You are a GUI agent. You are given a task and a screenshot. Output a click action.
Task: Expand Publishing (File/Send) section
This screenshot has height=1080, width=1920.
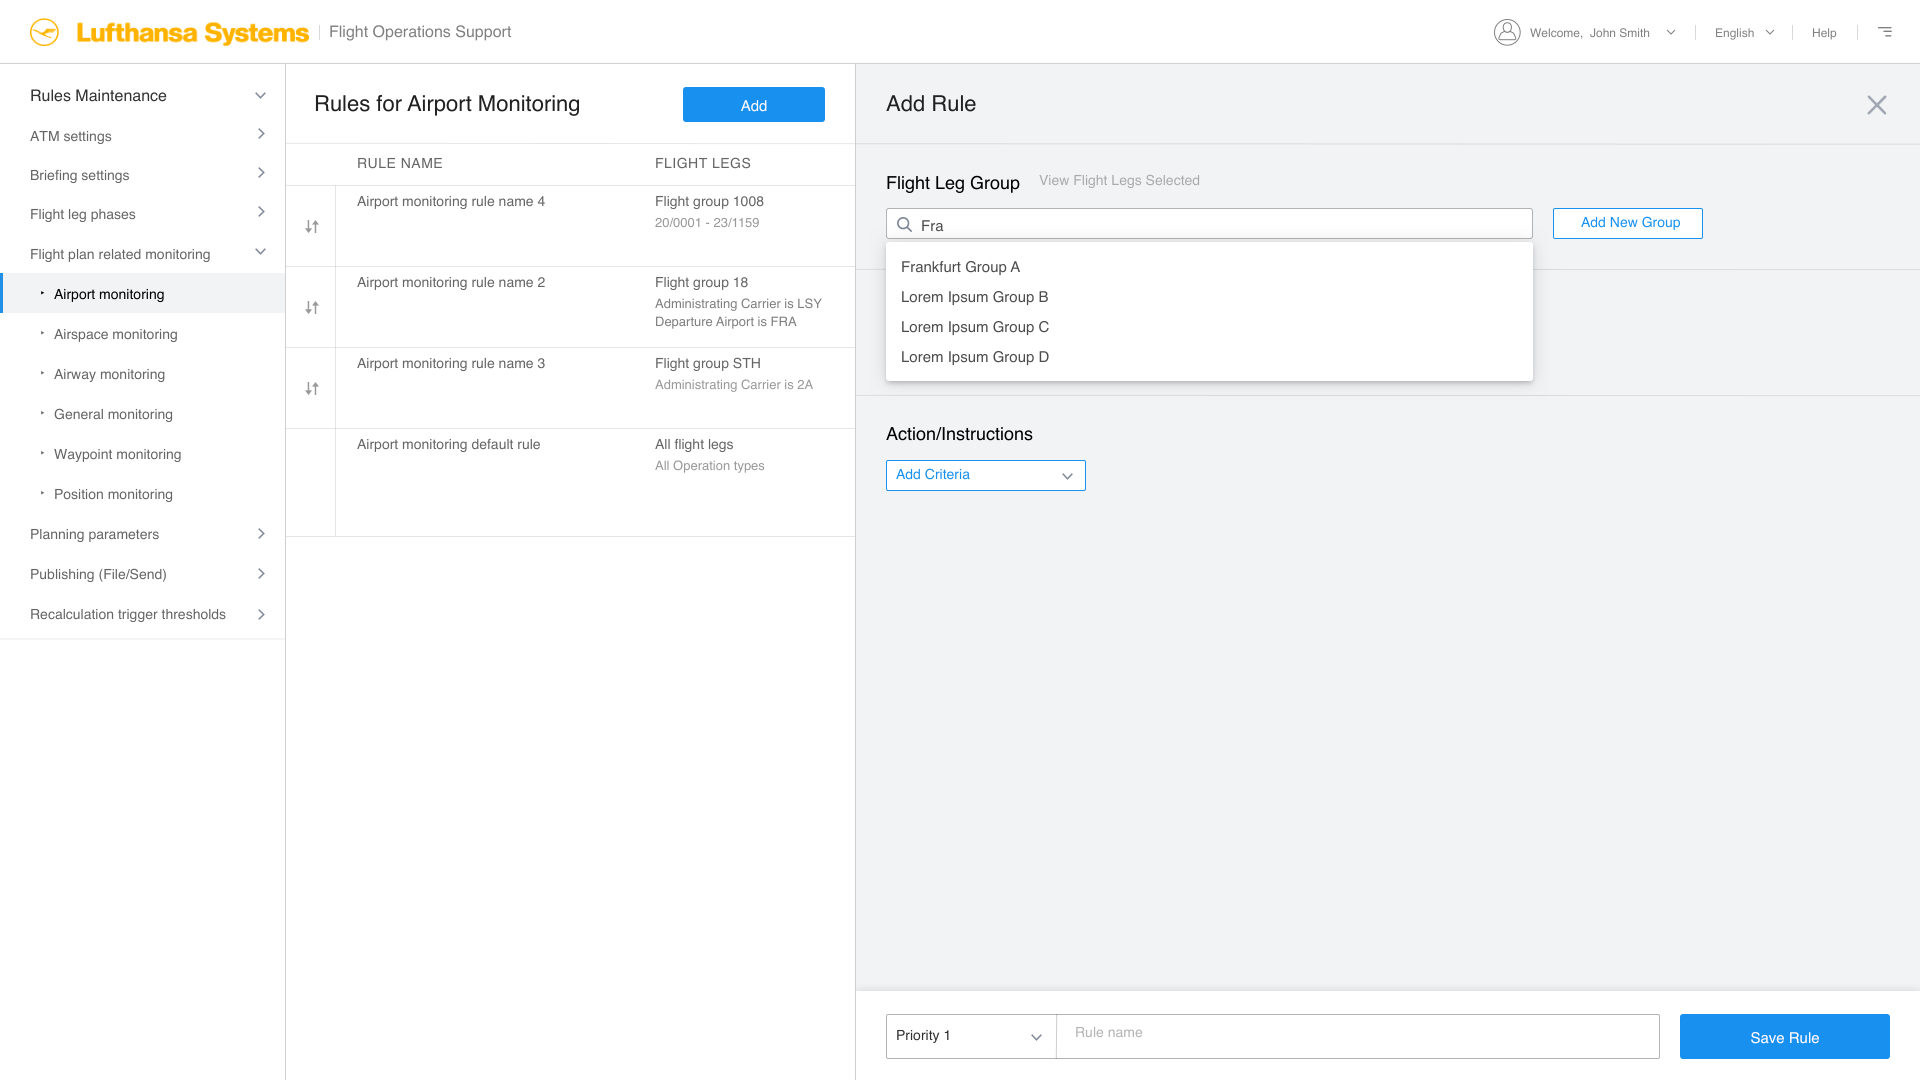point(261,574)
